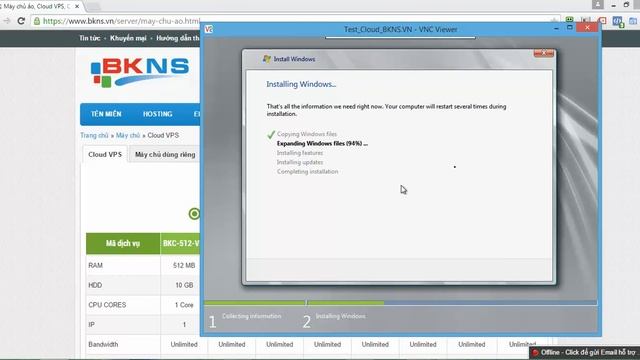Click the green face extension icon

569,20
